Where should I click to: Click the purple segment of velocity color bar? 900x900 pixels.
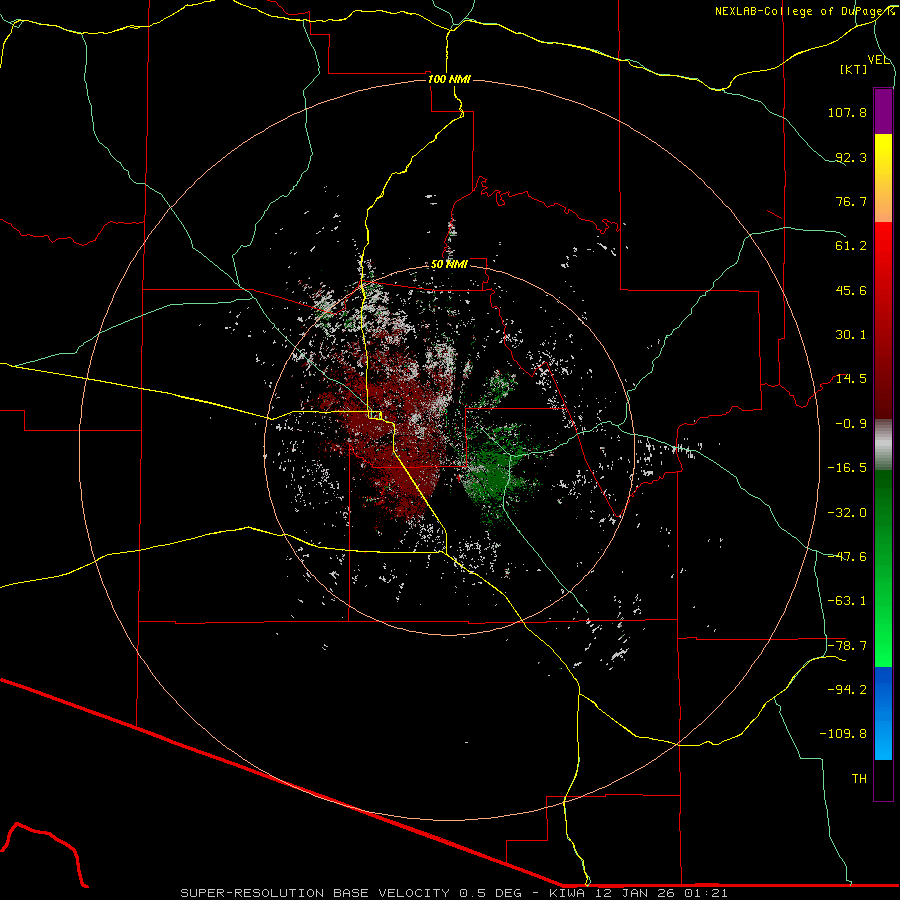pos(883,111)
